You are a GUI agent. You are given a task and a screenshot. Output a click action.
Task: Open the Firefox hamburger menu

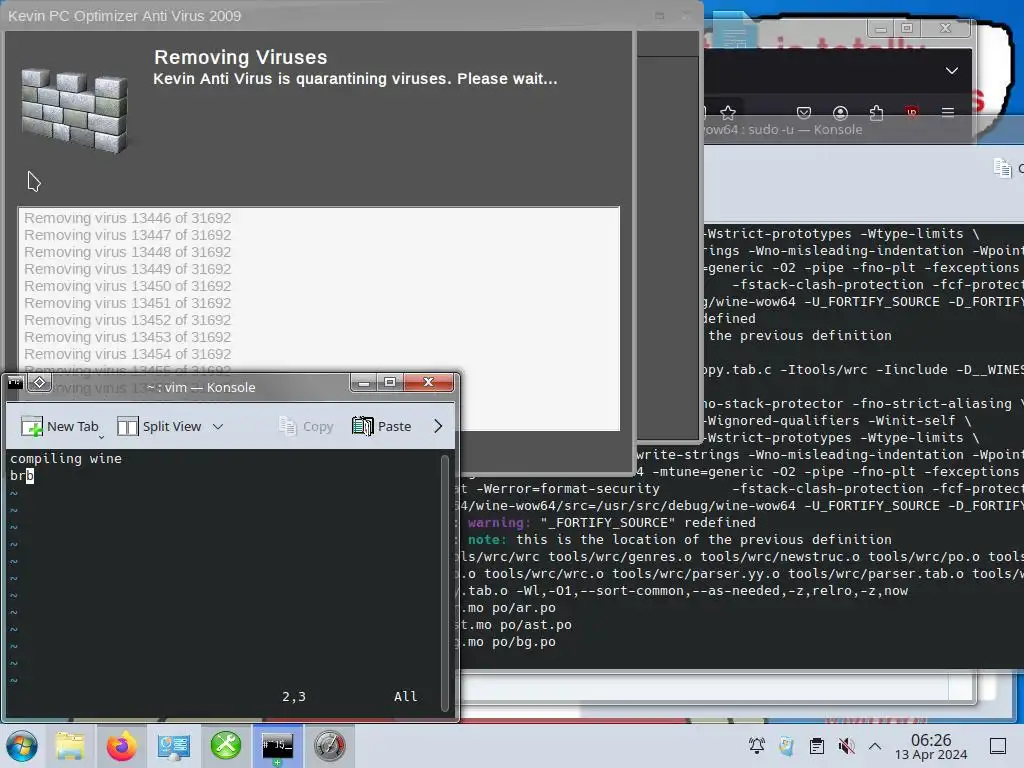[948, 113]
